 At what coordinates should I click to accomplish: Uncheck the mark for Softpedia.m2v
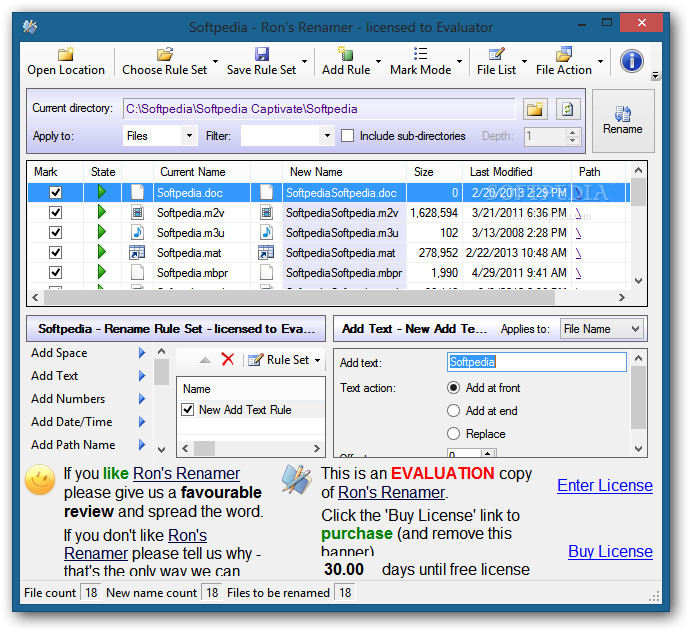point(55,213)
